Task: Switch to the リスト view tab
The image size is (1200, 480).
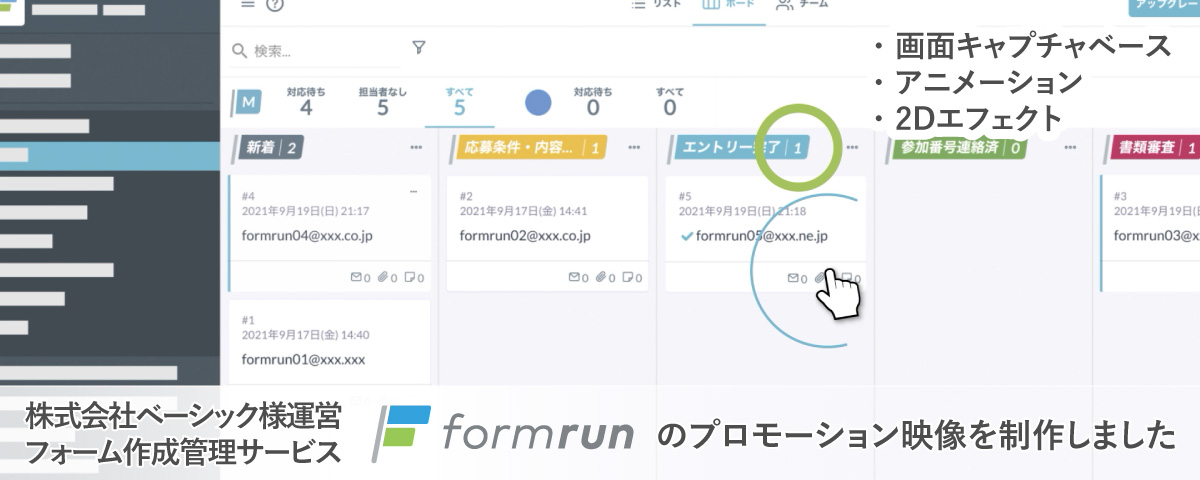Action: (657, 5)
